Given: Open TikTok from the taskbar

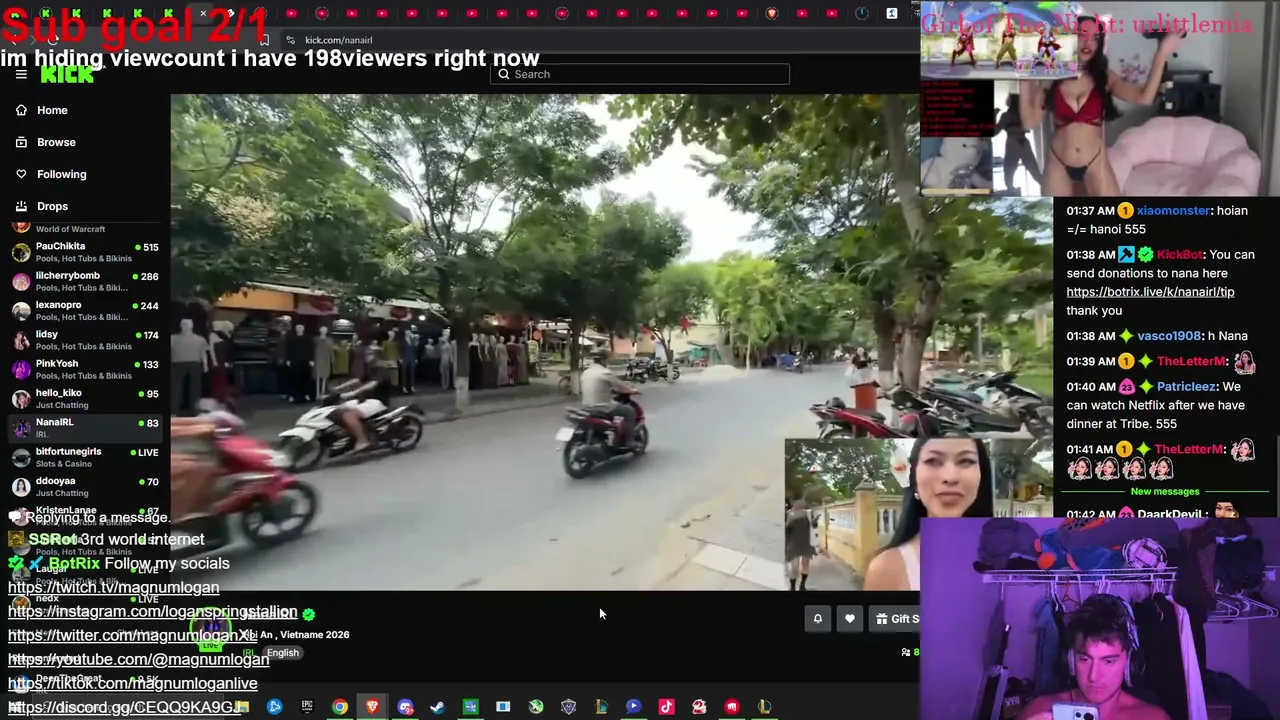Looking at the screenshot, I should pyautogui.click(x=666, y=707).
